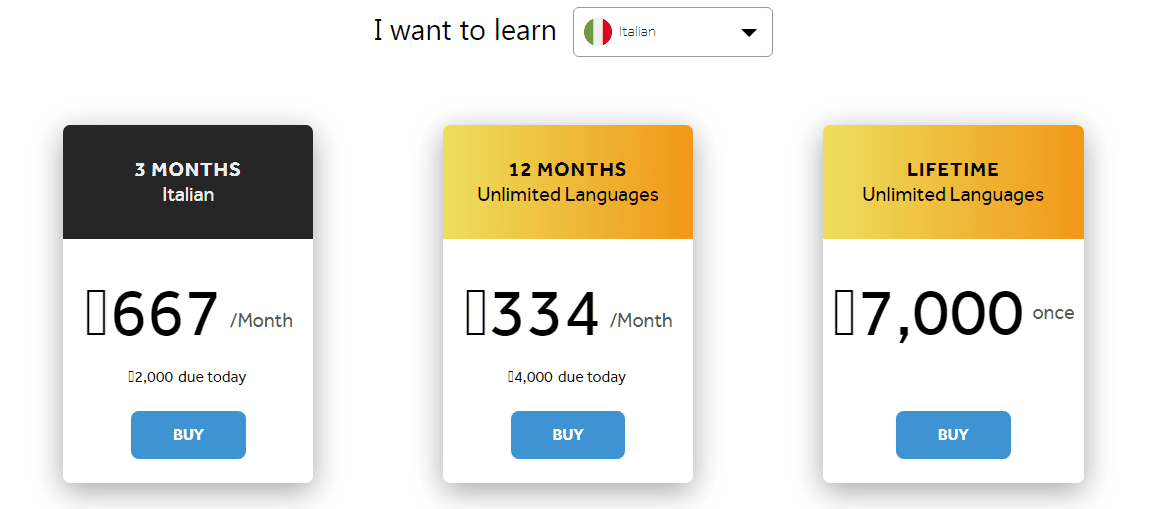The image size is (1160, 509).
Task: Click 'Italian' text inside the dropdown
Action: click(x=637, y=32)
